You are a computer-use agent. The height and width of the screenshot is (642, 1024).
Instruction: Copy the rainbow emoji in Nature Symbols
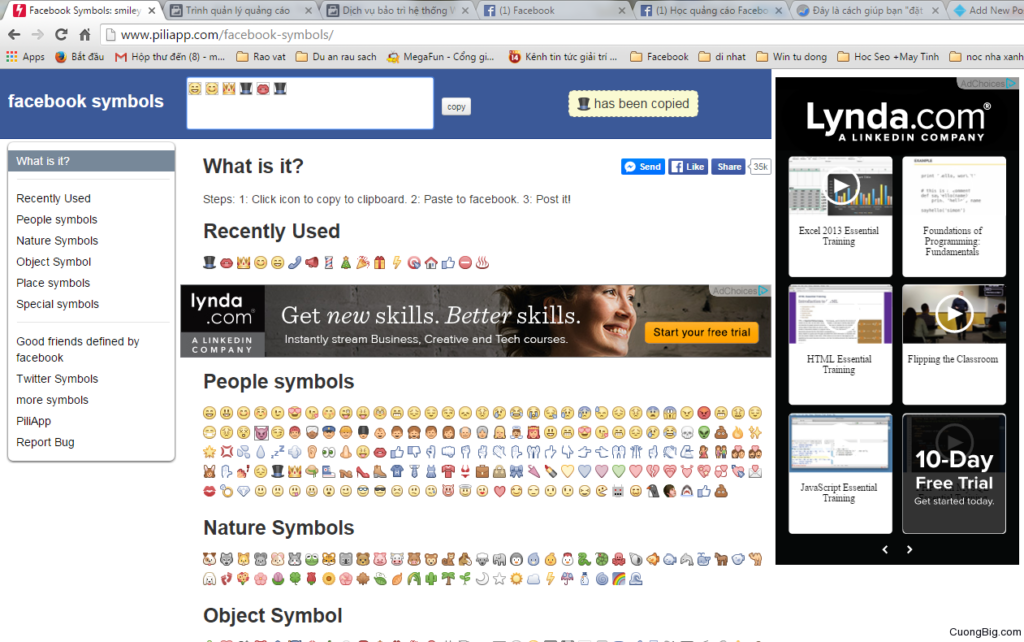click(x=618, y=579)
